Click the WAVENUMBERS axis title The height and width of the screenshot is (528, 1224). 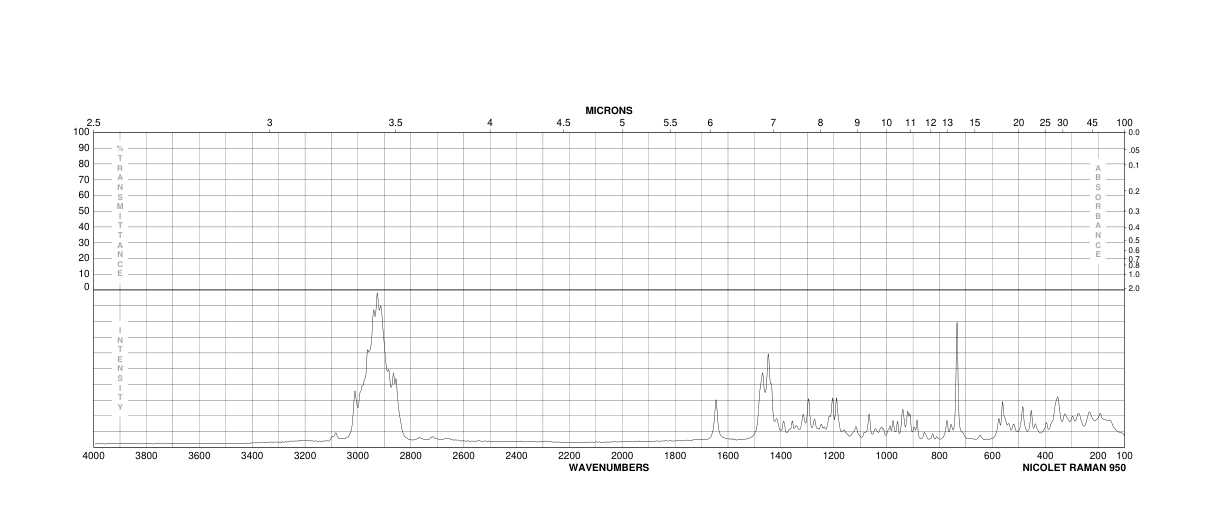(609, 467)
